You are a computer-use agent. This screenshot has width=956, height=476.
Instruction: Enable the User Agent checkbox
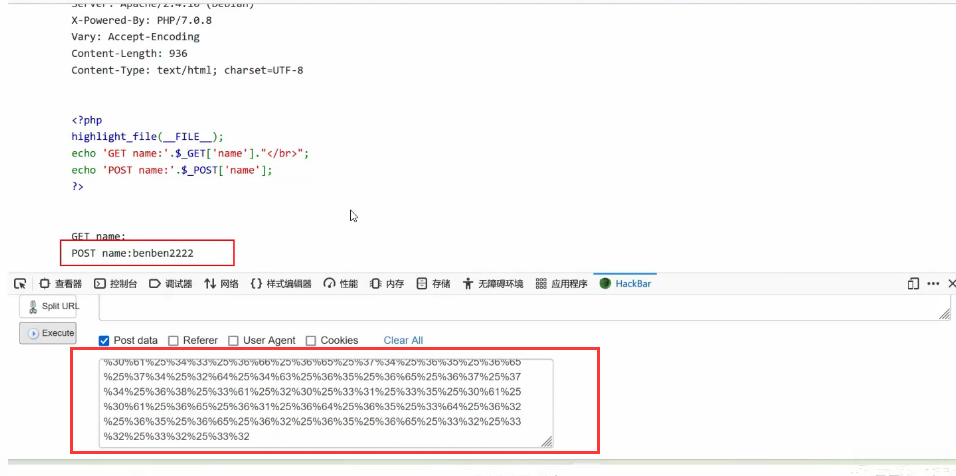234,341
